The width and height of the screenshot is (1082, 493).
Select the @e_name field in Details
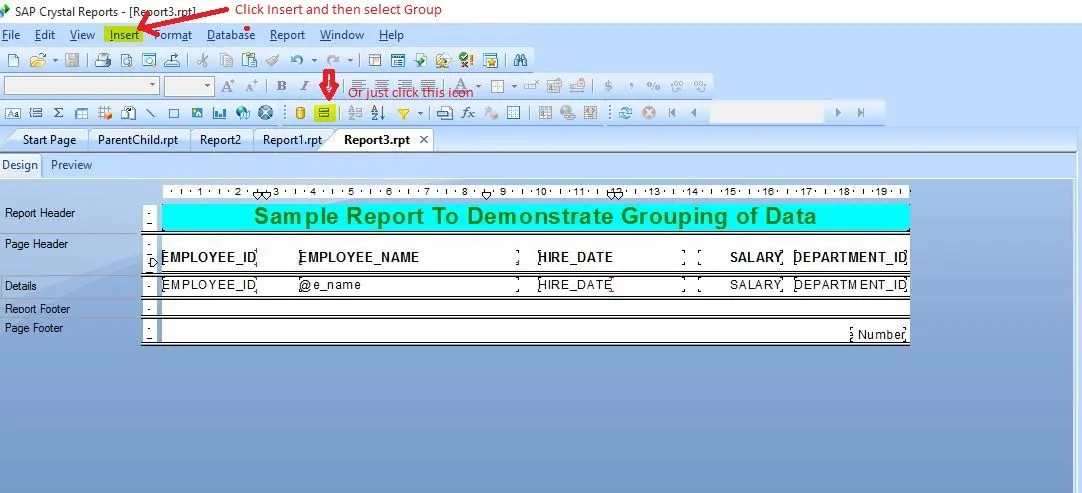[x=409, y=284]
